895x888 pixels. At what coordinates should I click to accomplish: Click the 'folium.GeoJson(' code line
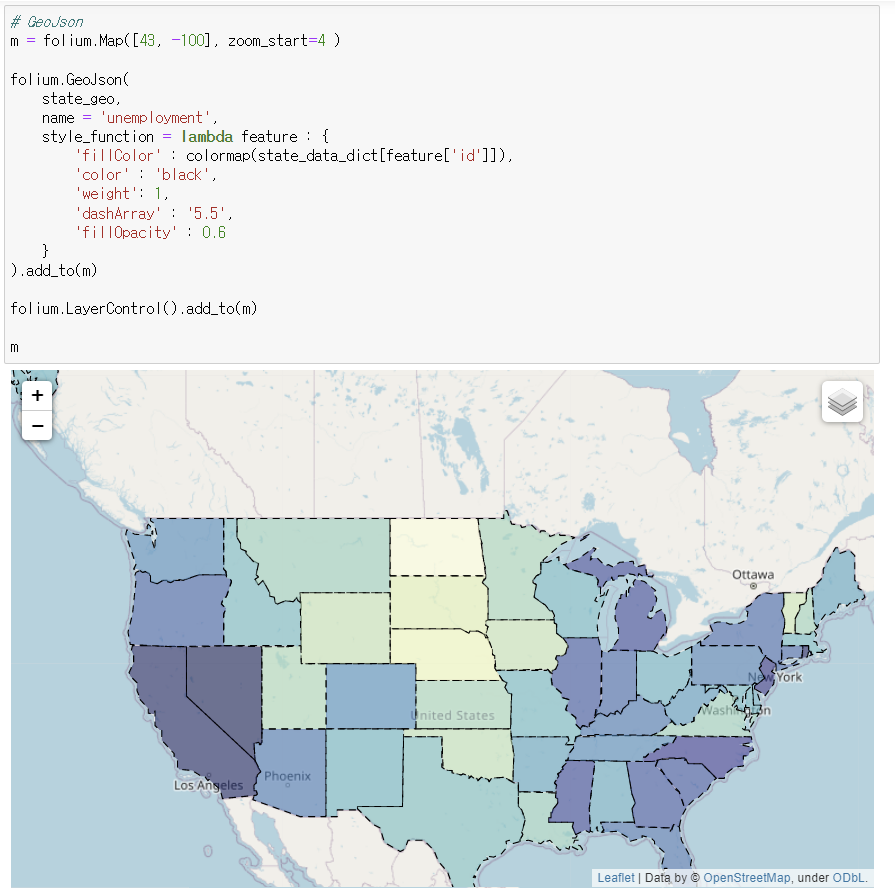[70, 79]
